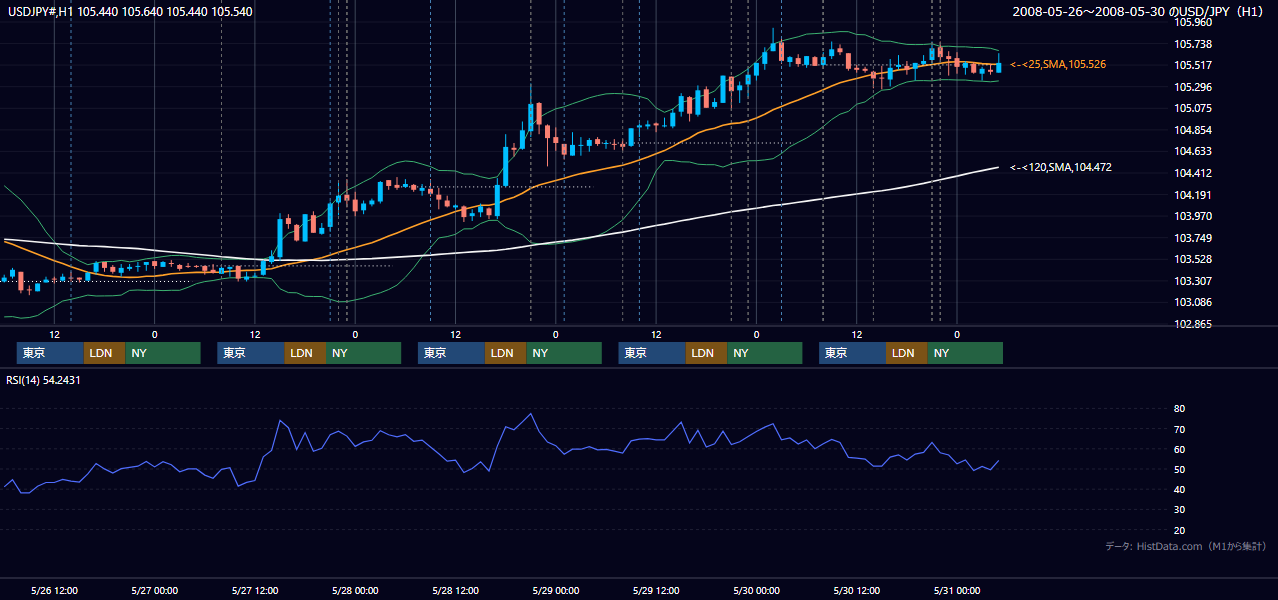1278x600 pixels.
Task: Select the orange 25 SMA label 105.526
Action: (x=1058, y=64)
